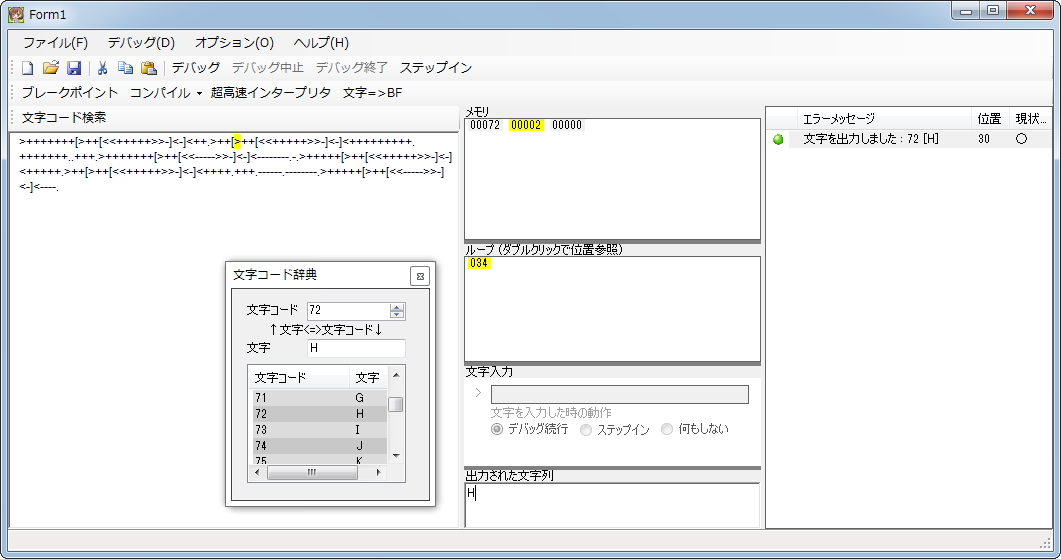This screenshot has height=559, width=1061.
Task: Click the code list horizontal scroll right arrow
Action: click(x=378, y=472)
